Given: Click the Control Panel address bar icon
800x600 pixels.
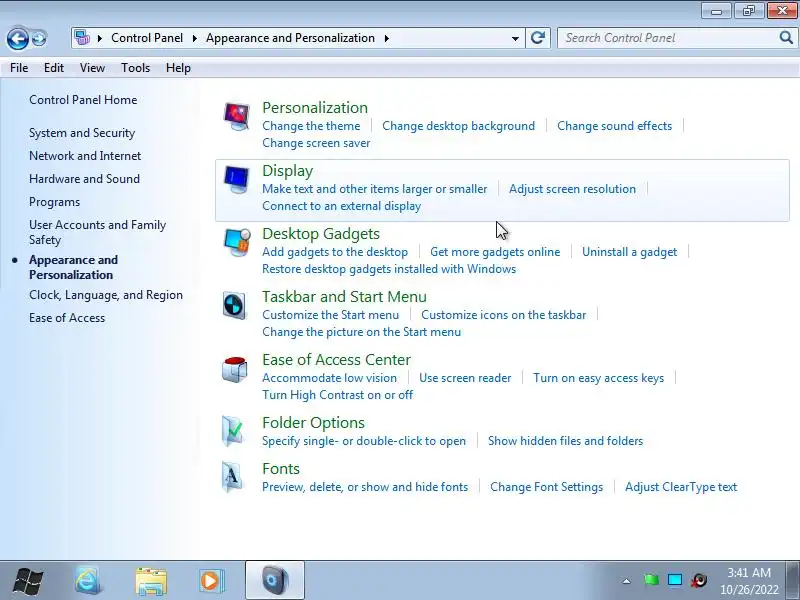Looking at the screenshot, I should coord(82,37).
